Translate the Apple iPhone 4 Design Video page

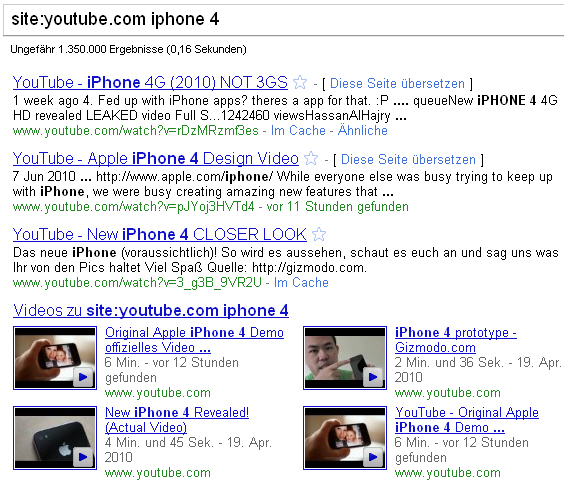pyautogui.click(x=408, y=160)
